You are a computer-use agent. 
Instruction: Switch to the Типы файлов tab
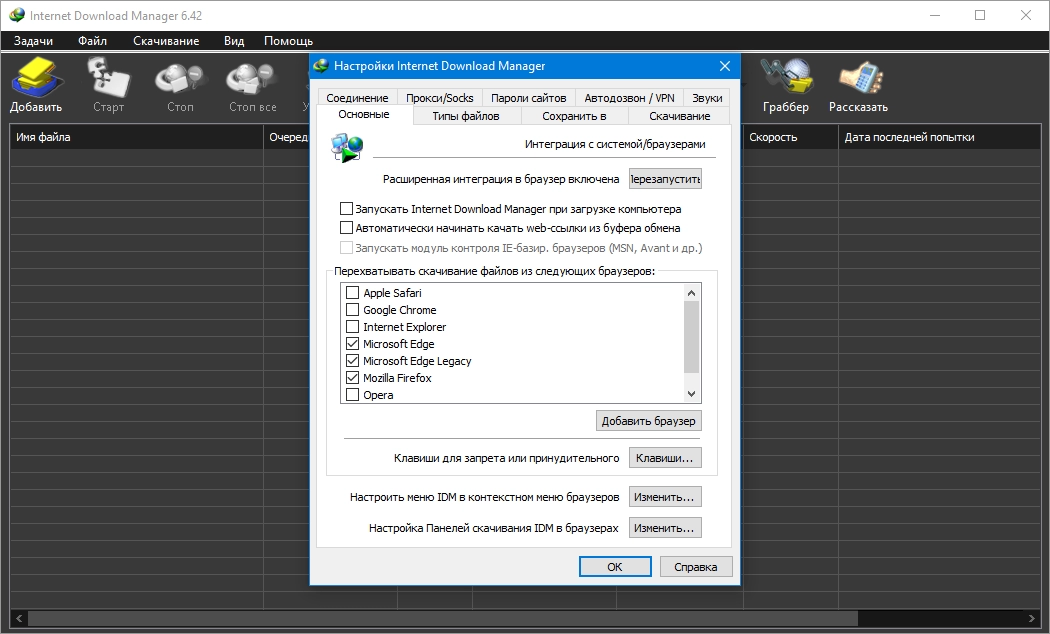pyautogui.click(x=466, y=116)
